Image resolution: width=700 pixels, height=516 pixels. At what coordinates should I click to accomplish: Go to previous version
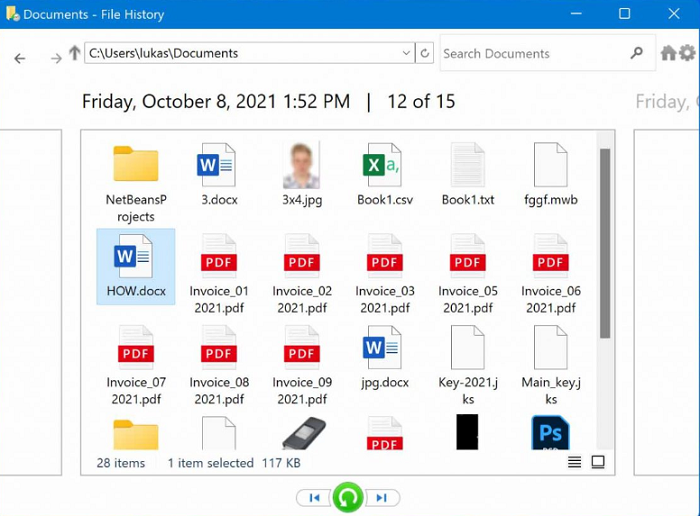tap(314, 498)
